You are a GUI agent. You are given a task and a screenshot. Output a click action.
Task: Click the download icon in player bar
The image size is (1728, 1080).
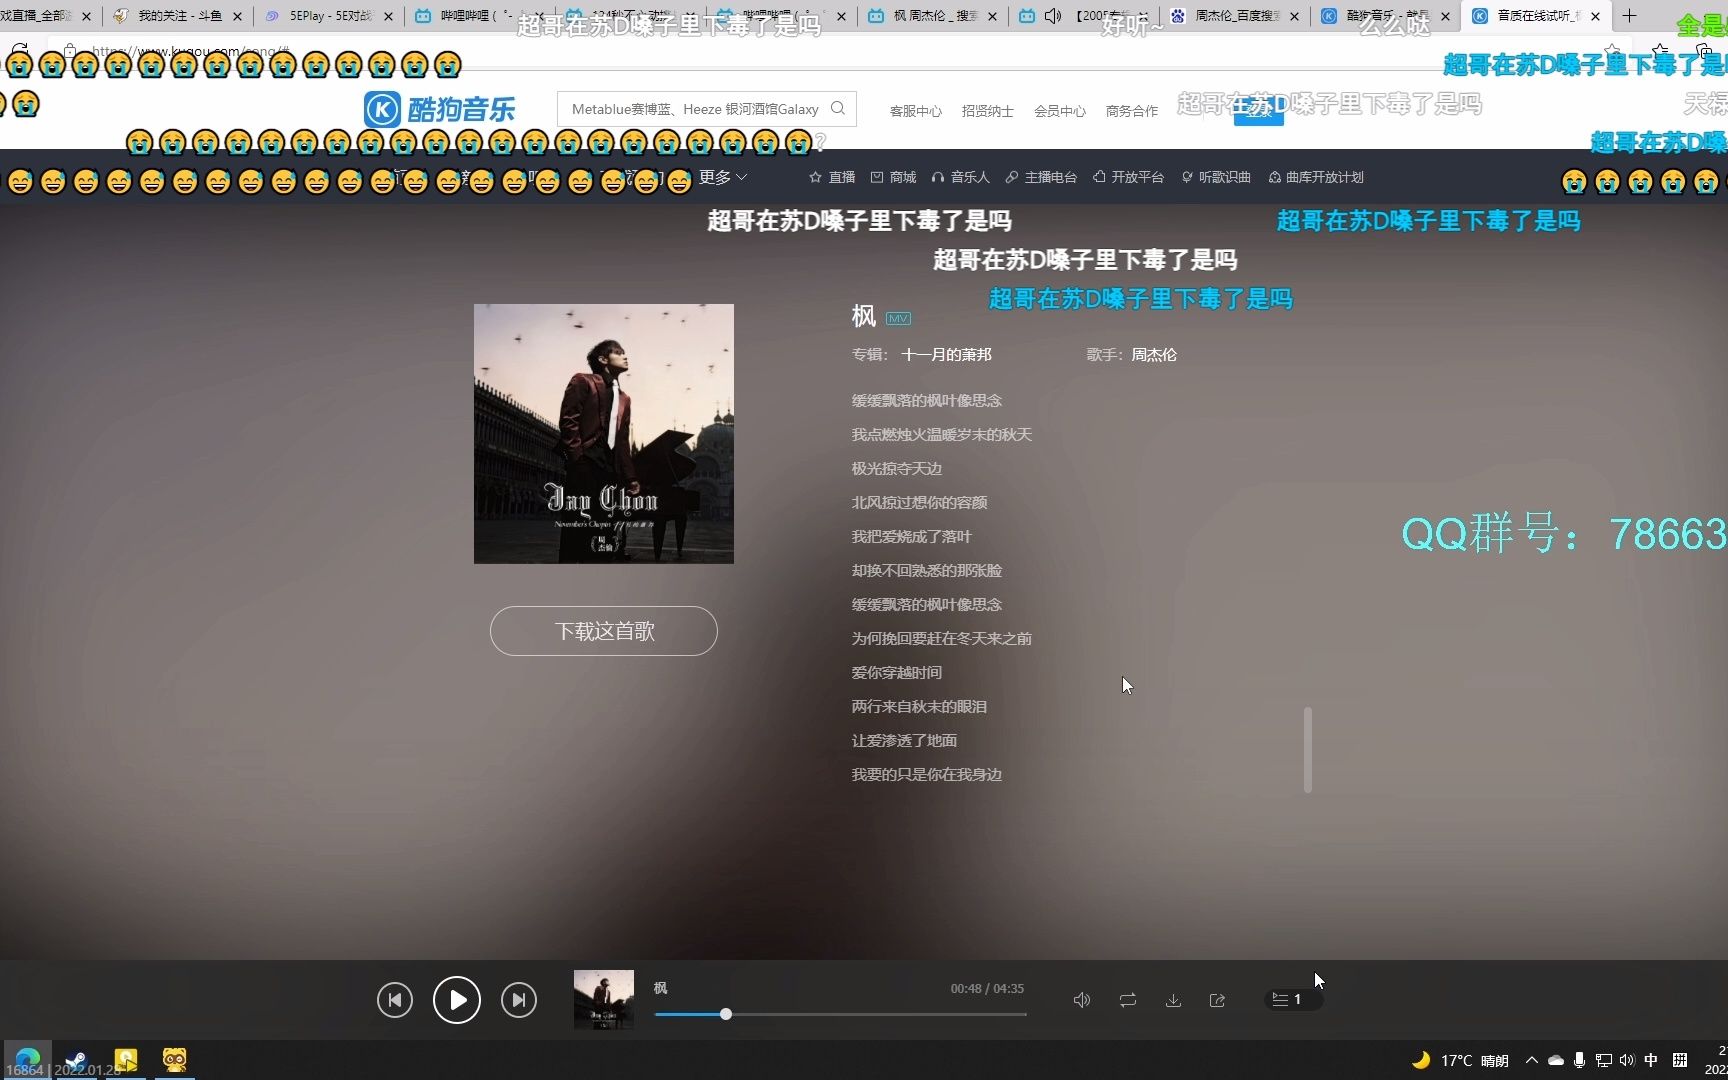pyautogui.click(x=1173, y=1000)
